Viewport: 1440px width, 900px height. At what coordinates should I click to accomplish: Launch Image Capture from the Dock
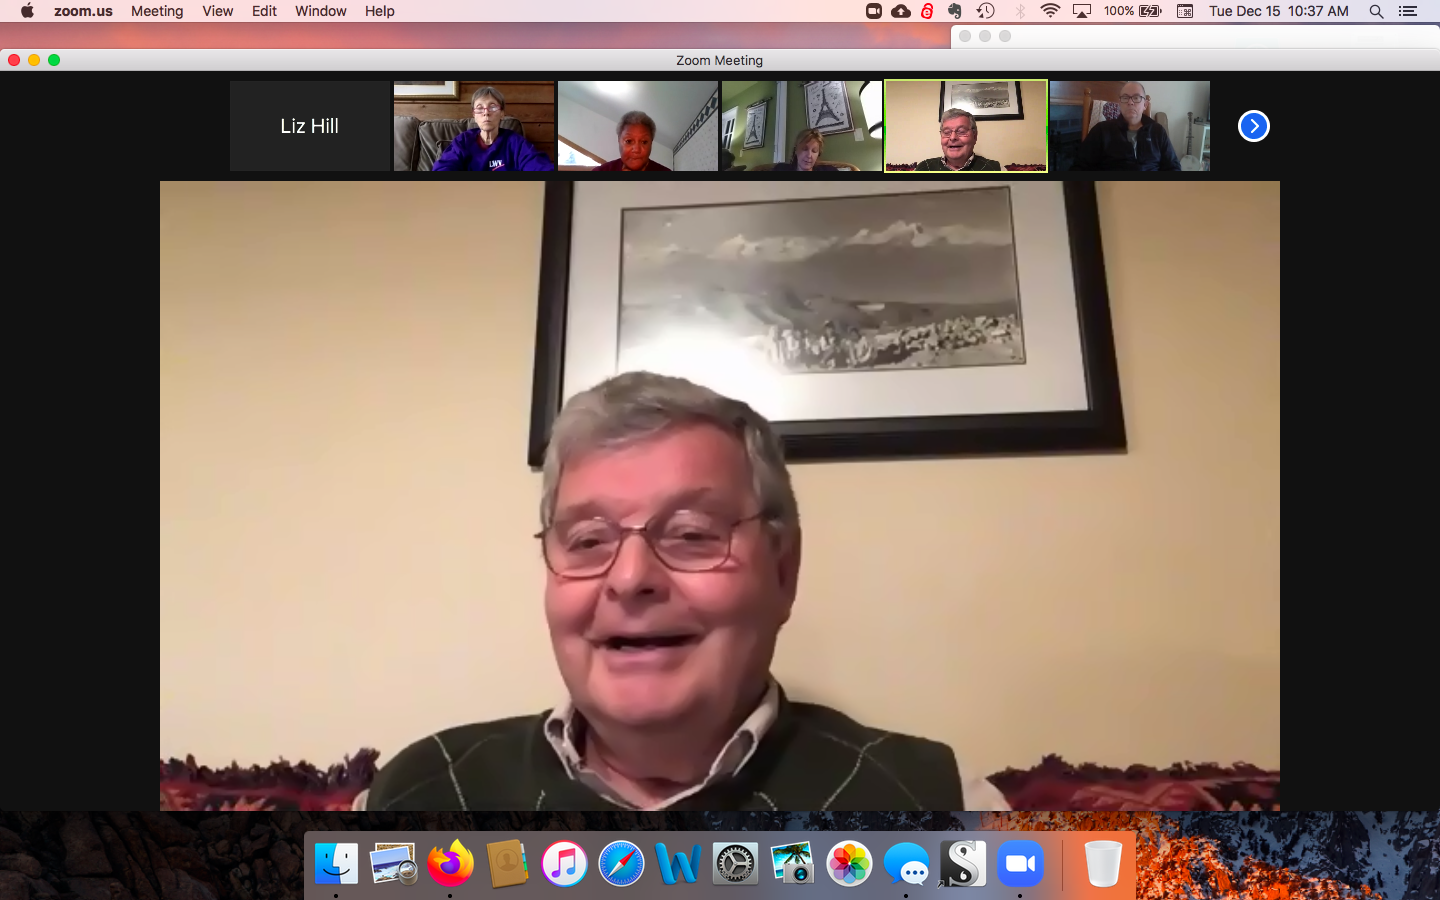[792, 863]
